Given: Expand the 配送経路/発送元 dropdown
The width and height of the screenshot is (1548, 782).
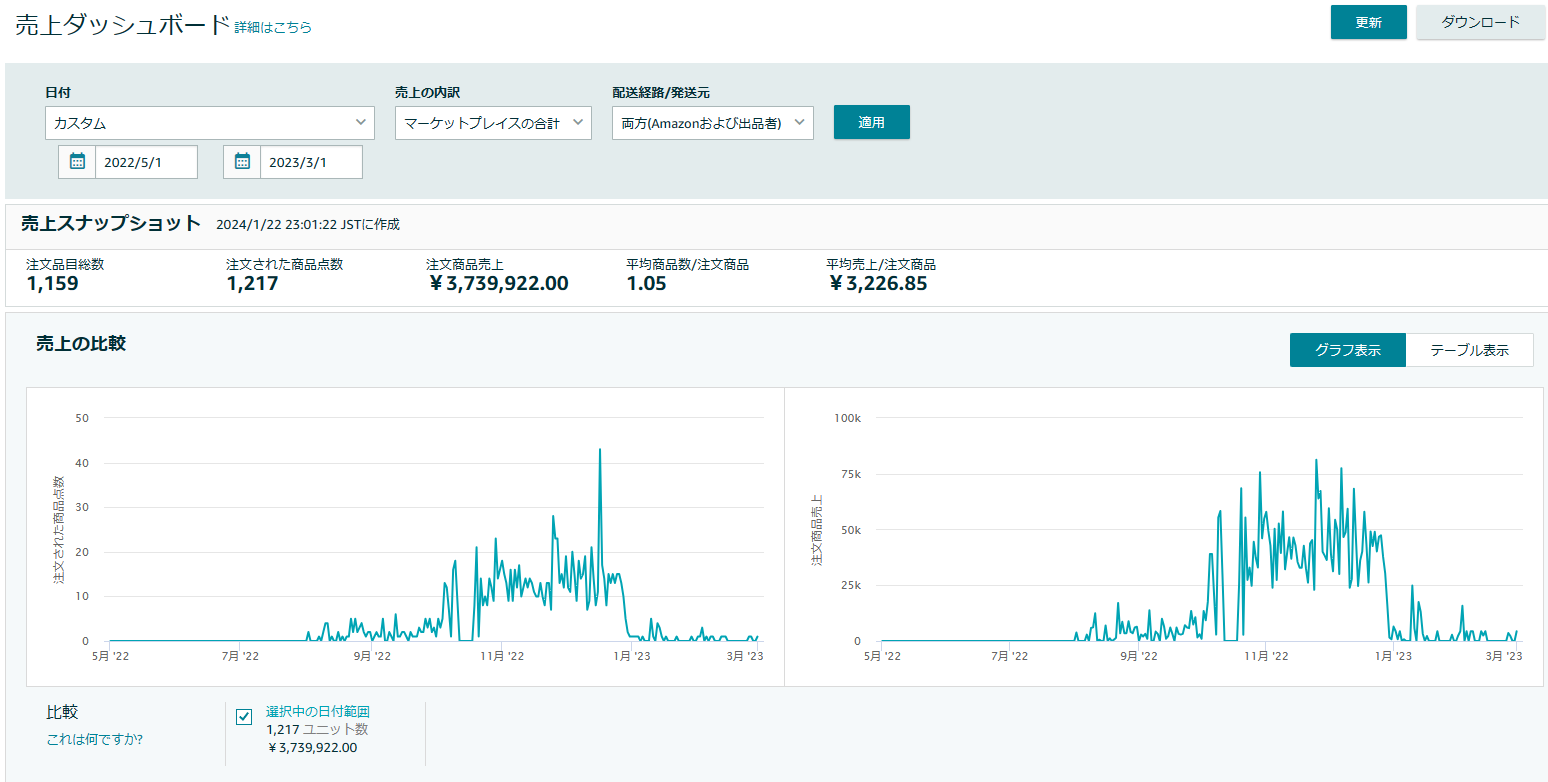Looking at the screenshot, I should 713,123.
